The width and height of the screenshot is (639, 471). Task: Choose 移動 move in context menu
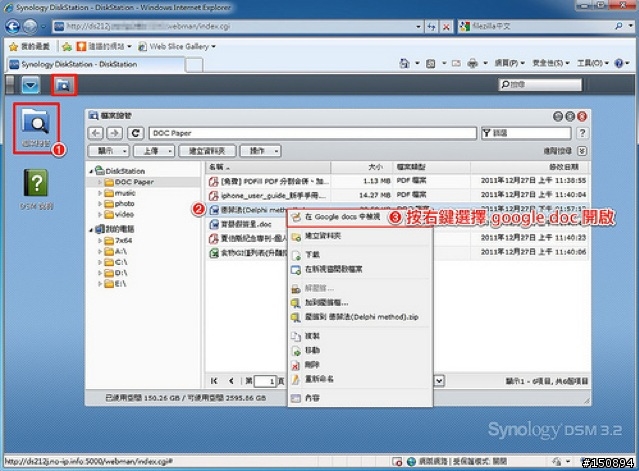(361, 350)
